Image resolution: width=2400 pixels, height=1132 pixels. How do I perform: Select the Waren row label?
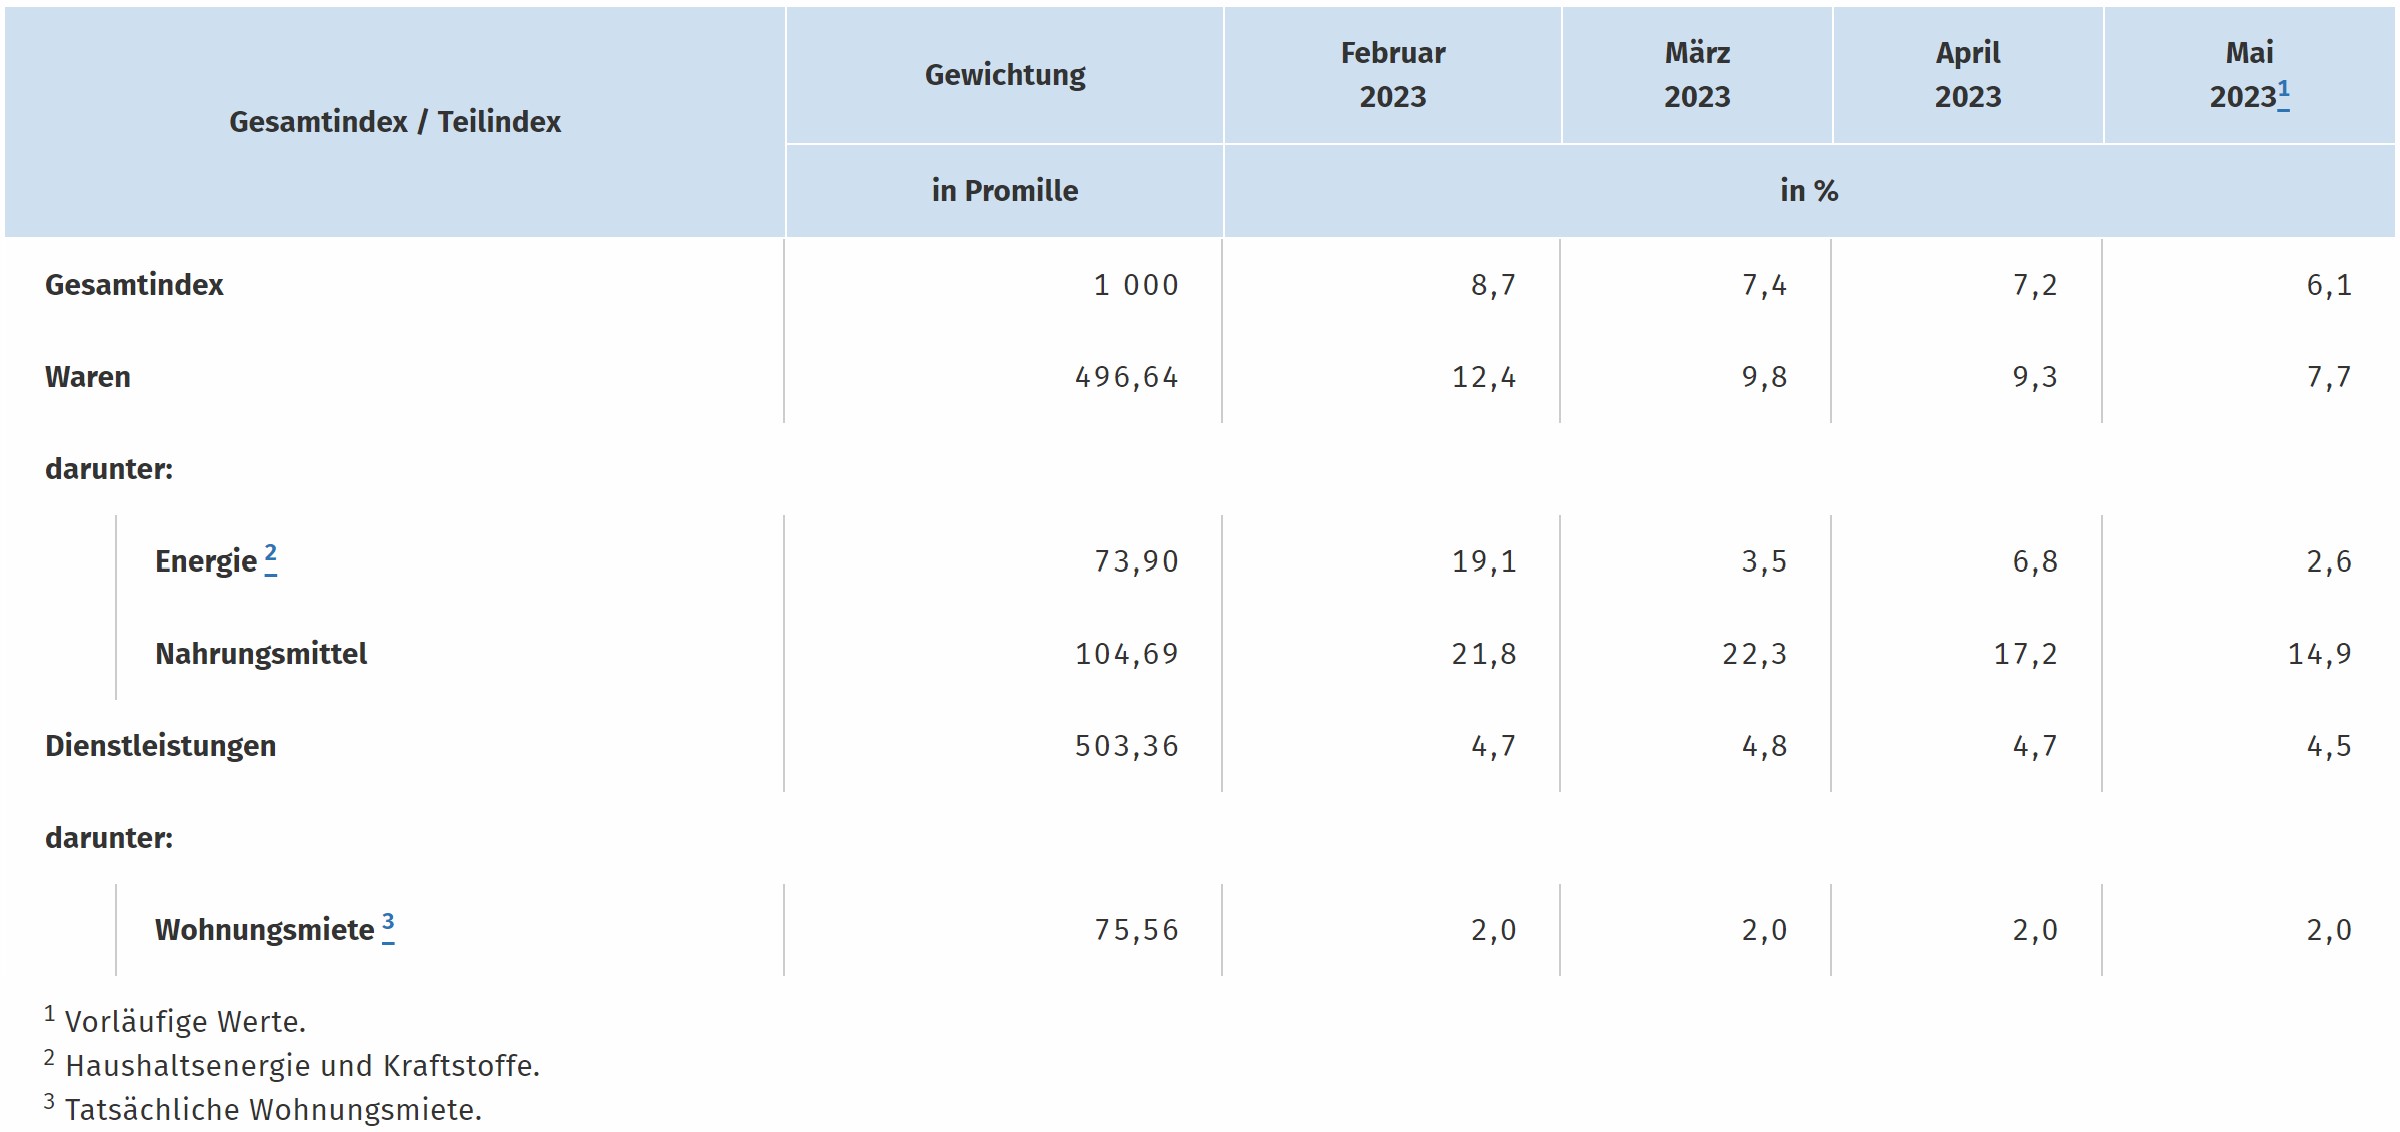click(88, 377)
